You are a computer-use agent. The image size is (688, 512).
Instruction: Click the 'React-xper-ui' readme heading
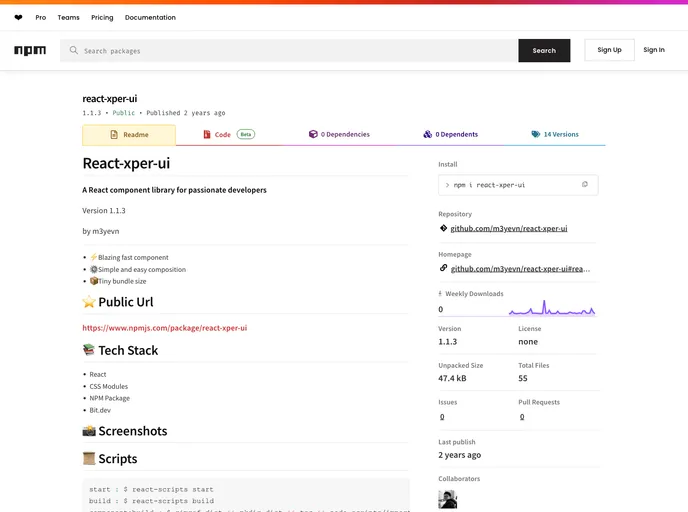pyautogui.click(x=126, y=163)
